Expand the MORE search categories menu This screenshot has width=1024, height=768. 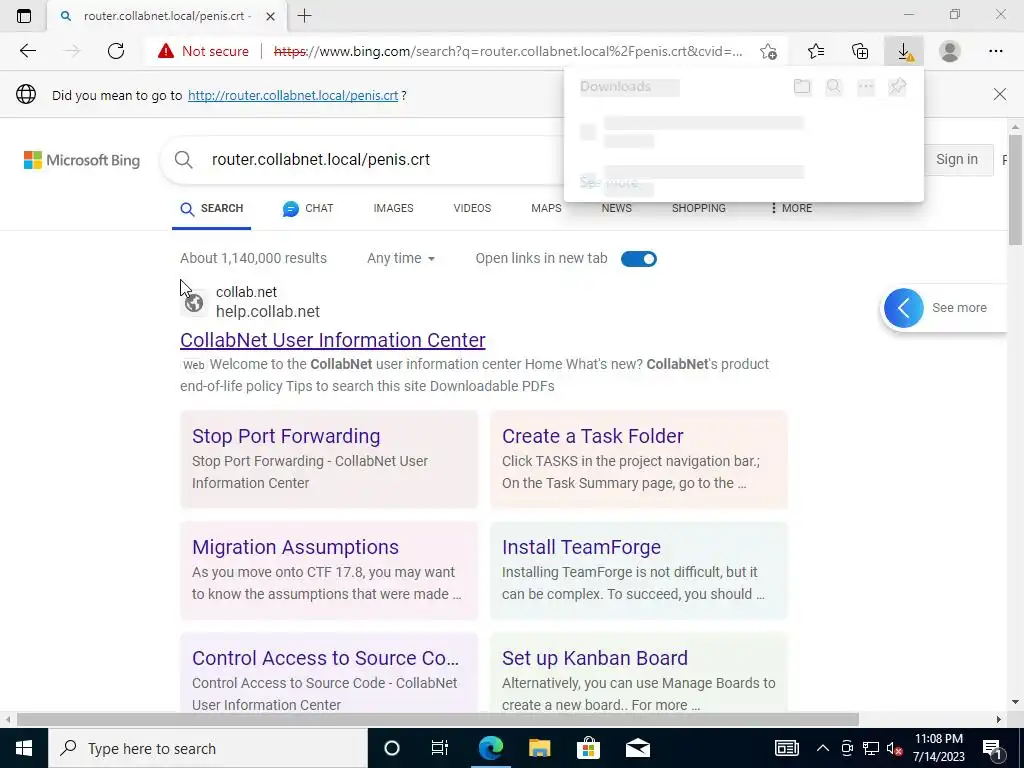791,208
